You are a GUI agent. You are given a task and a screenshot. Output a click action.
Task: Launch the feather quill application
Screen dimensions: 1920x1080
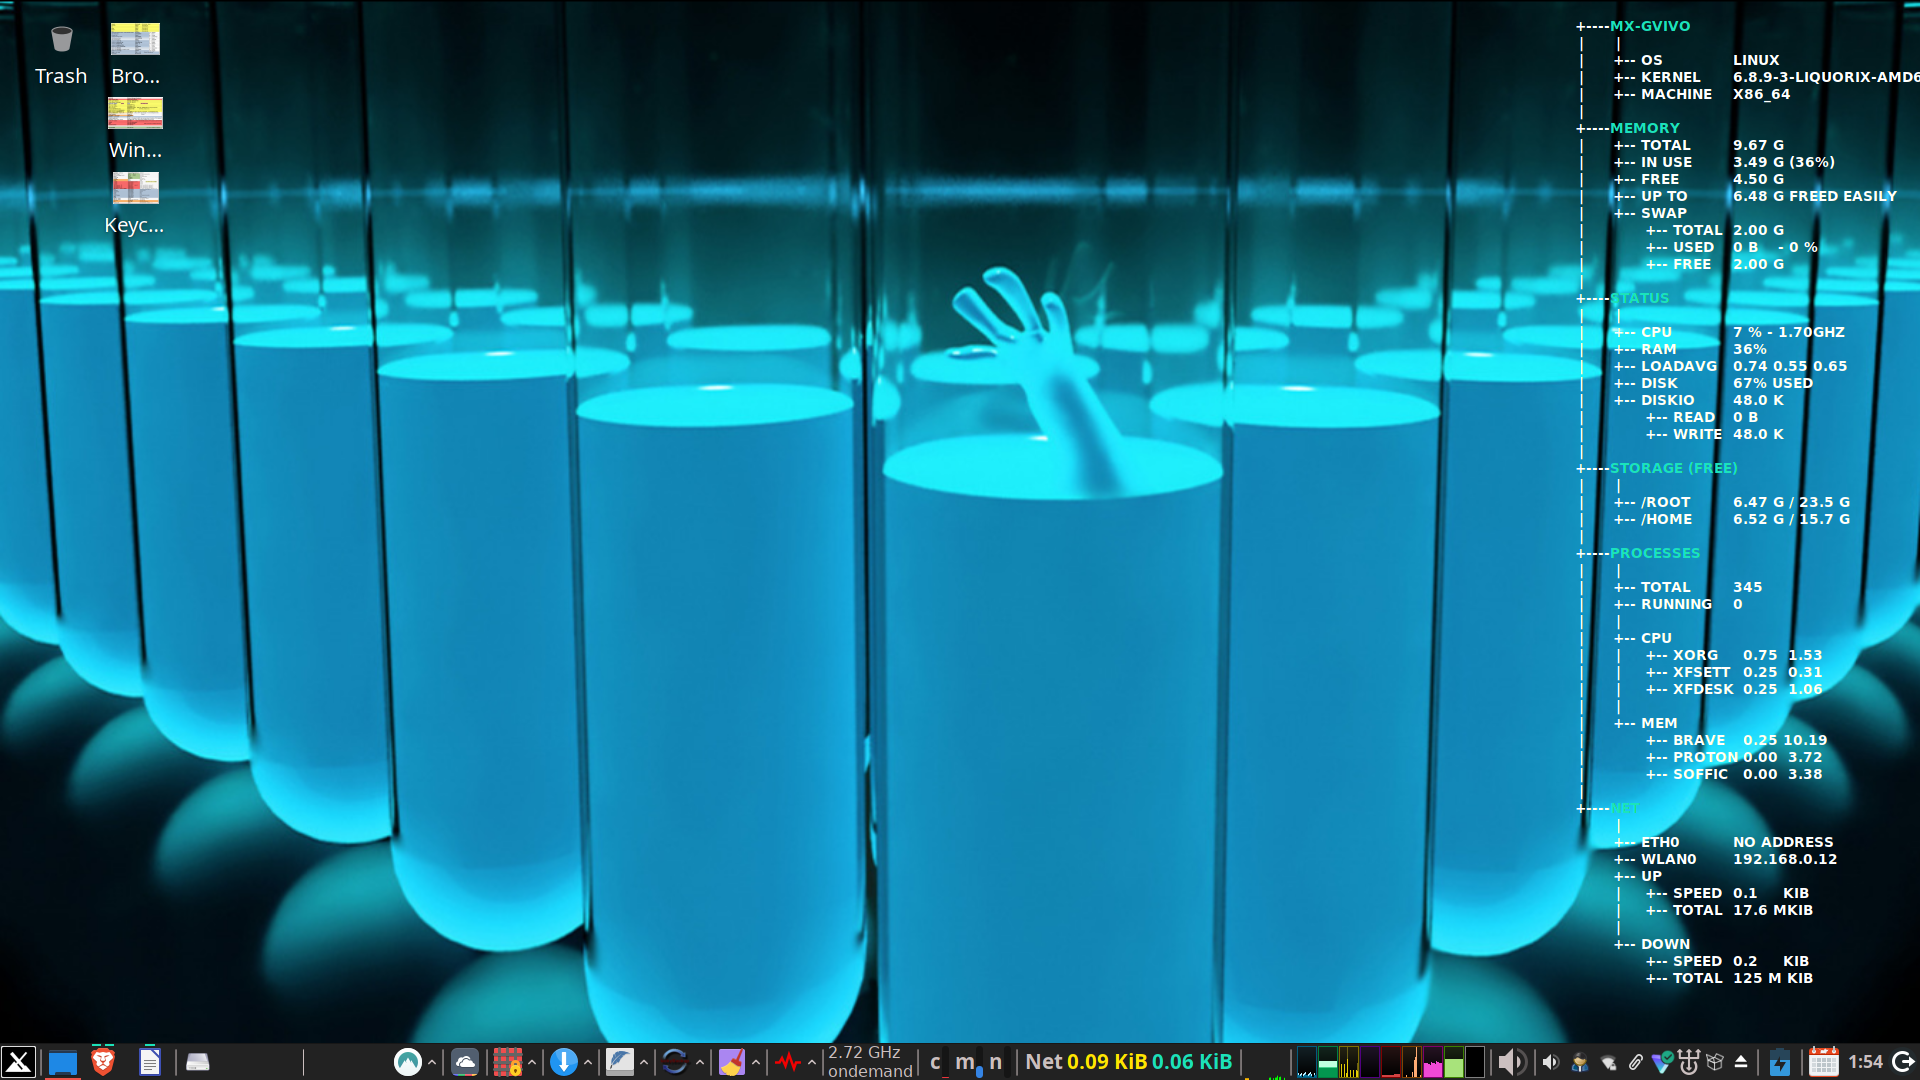[620, 1062]
